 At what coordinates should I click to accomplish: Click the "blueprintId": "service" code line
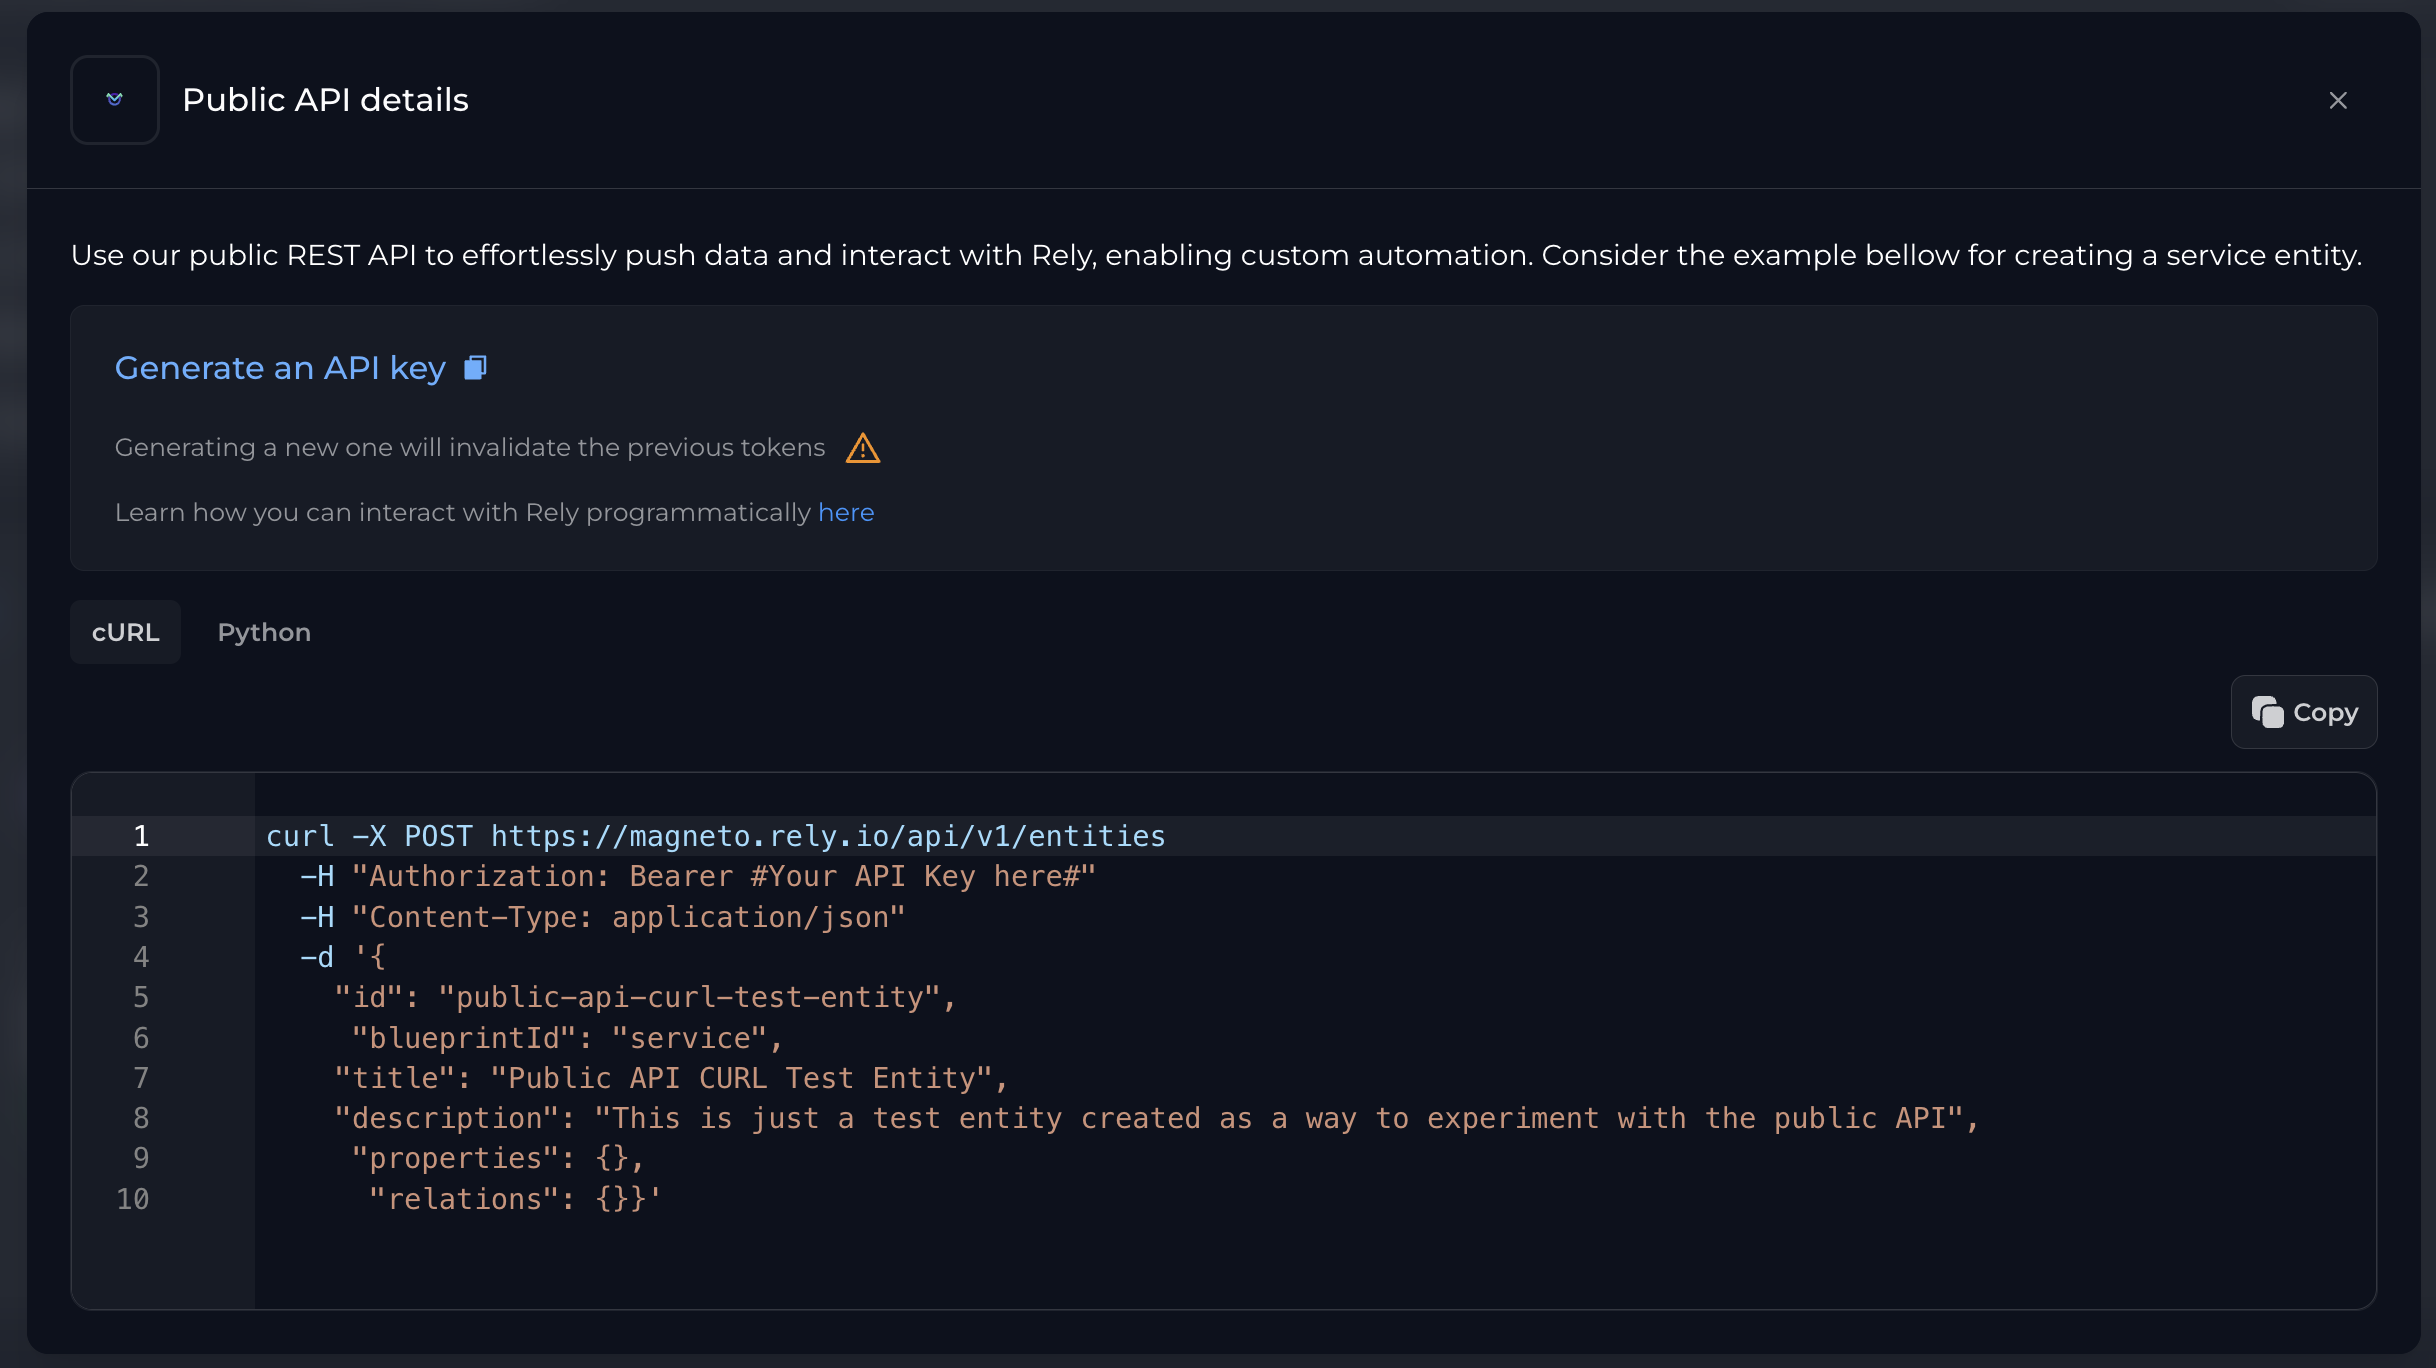[x=565, y=1038]
